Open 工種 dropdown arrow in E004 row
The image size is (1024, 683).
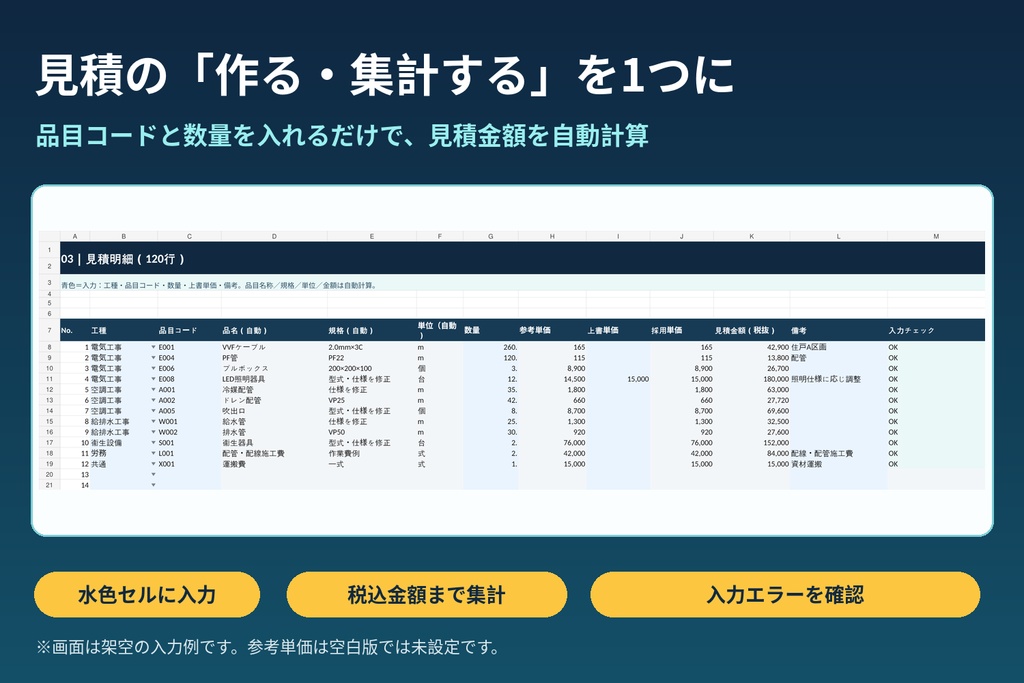pyautogui.click(x=153, y=358)
